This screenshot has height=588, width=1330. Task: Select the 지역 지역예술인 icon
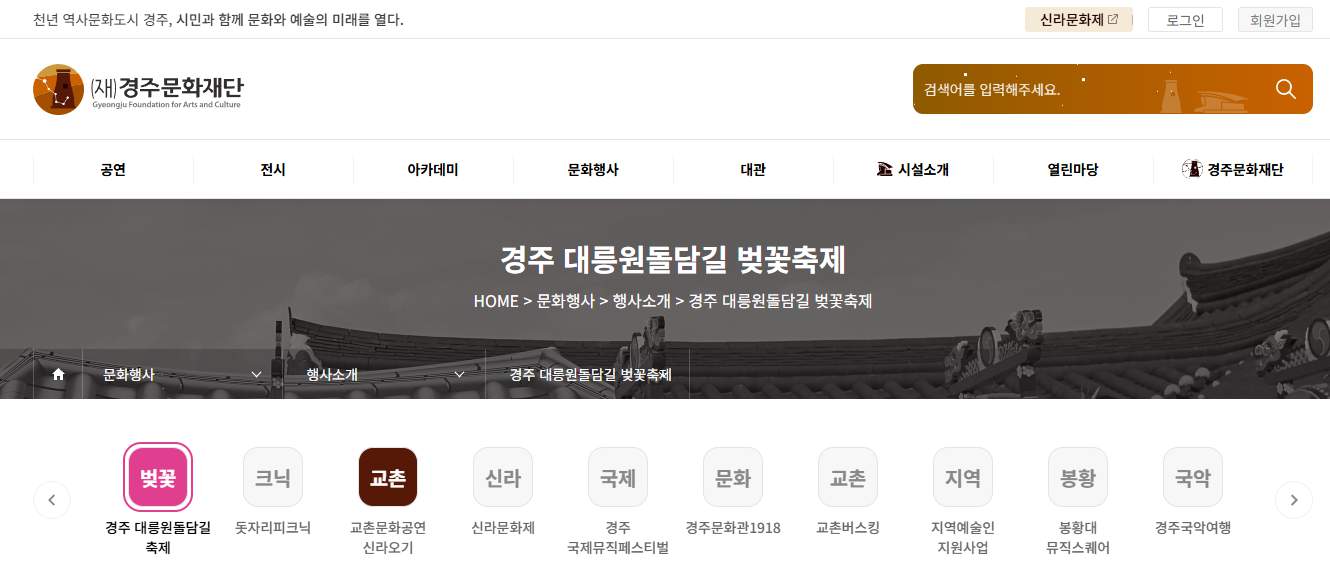(x=963, y=477)
